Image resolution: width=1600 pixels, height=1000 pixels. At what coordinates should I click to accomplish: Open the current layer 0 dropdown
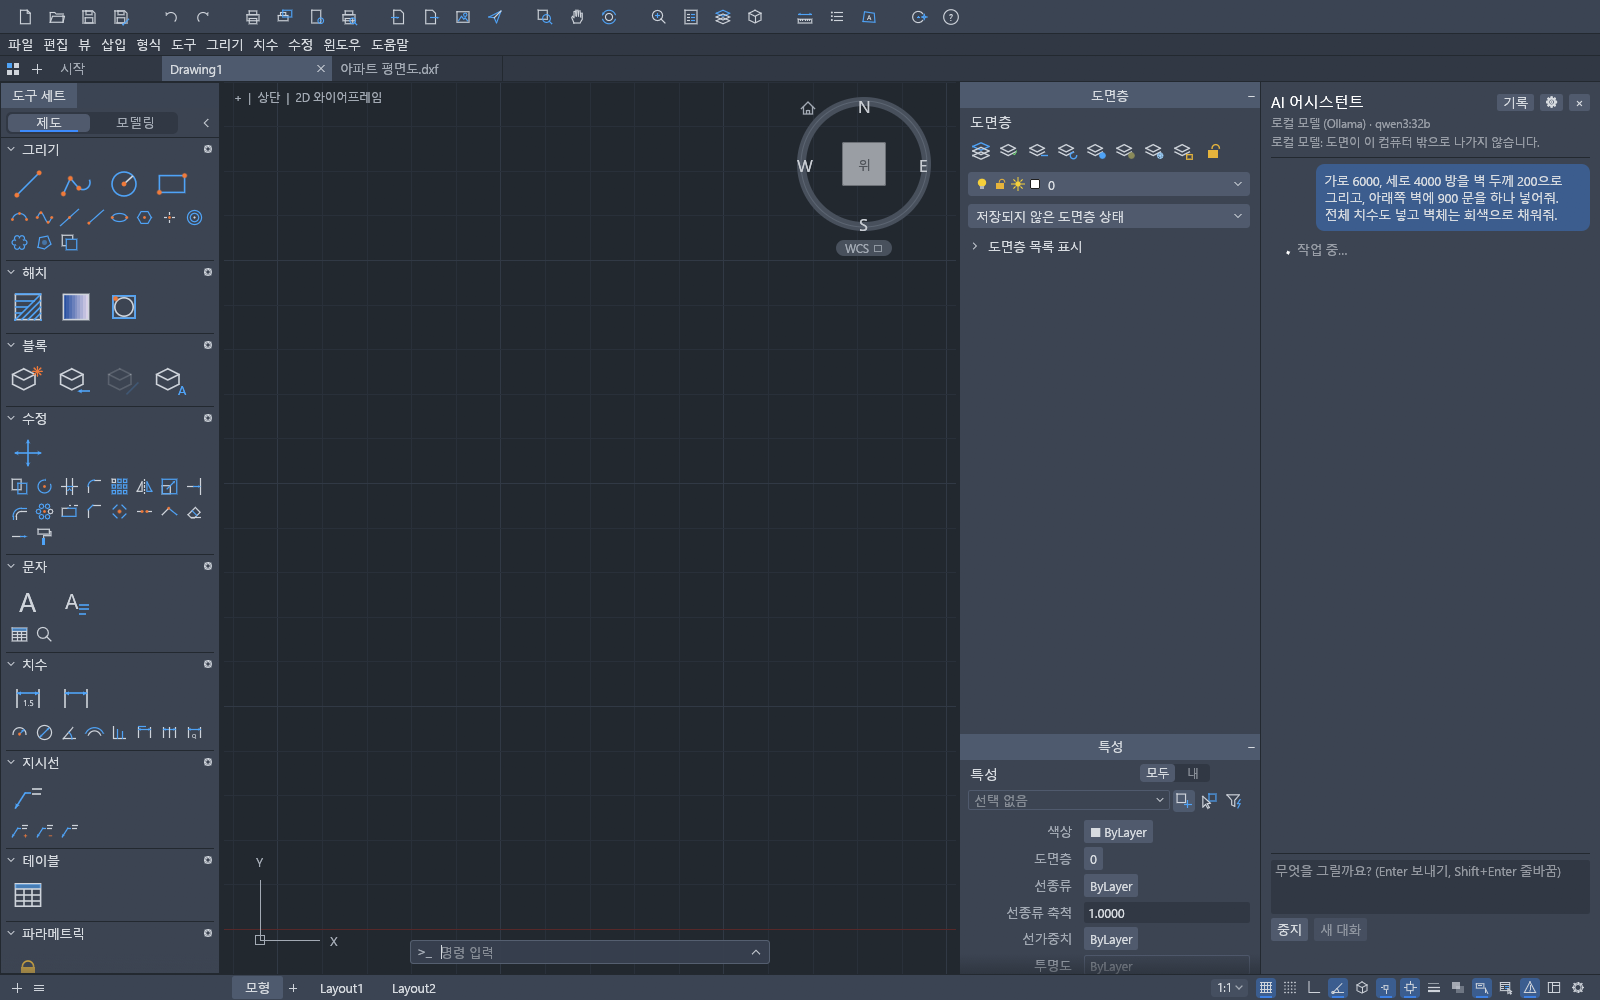(1109, 184)
